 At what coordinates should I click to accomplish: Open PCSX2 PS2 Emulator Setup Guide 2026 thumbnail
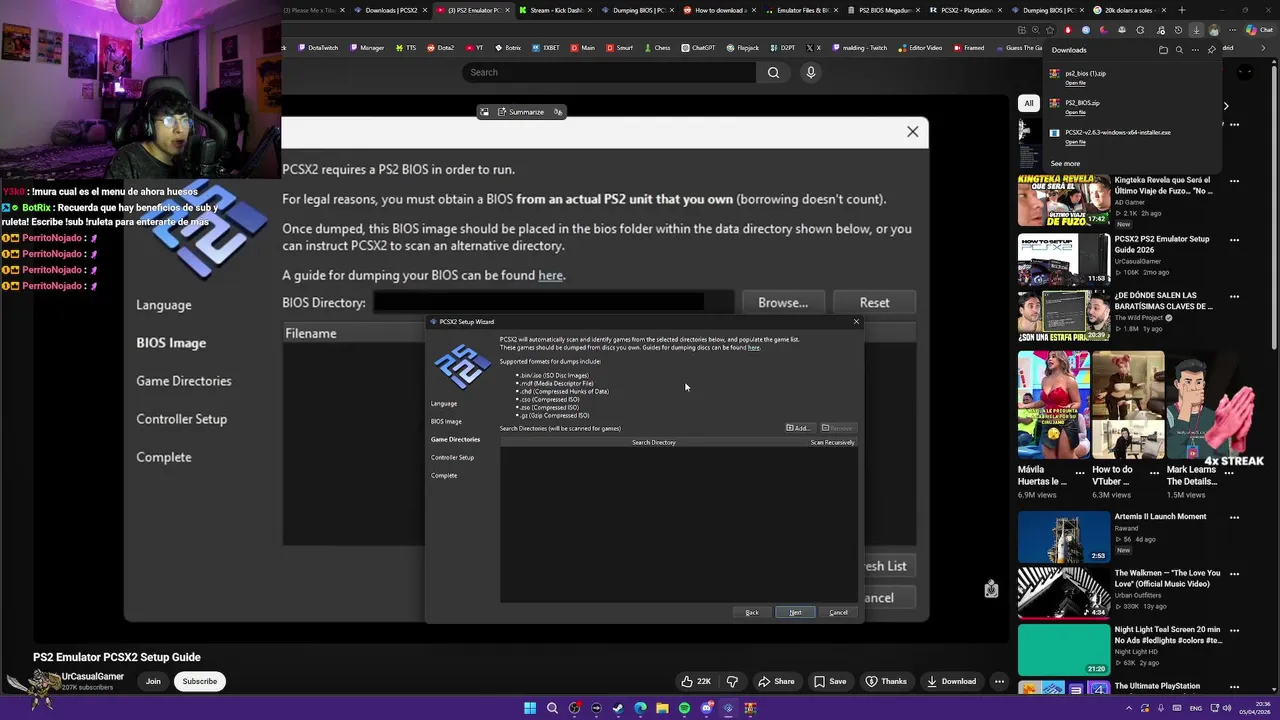point(1063,260)
